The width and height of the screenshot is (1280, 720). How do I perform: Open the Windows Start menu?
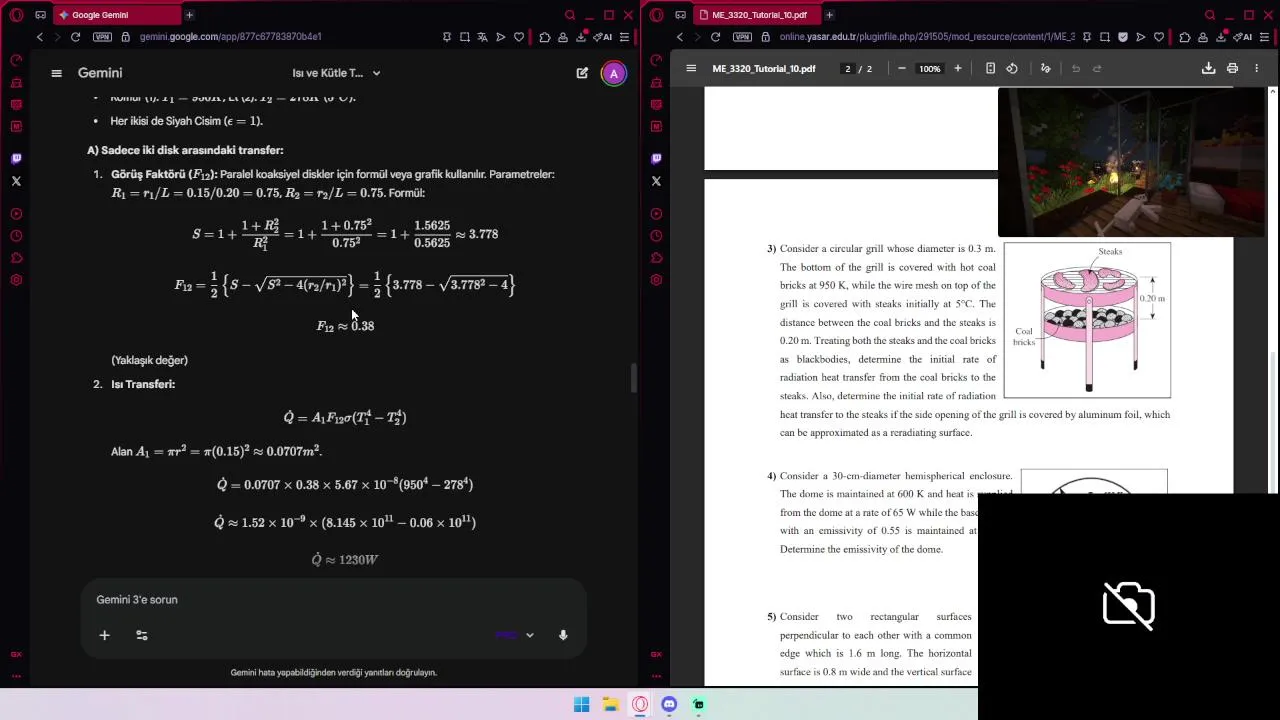[x=582, y=704]
